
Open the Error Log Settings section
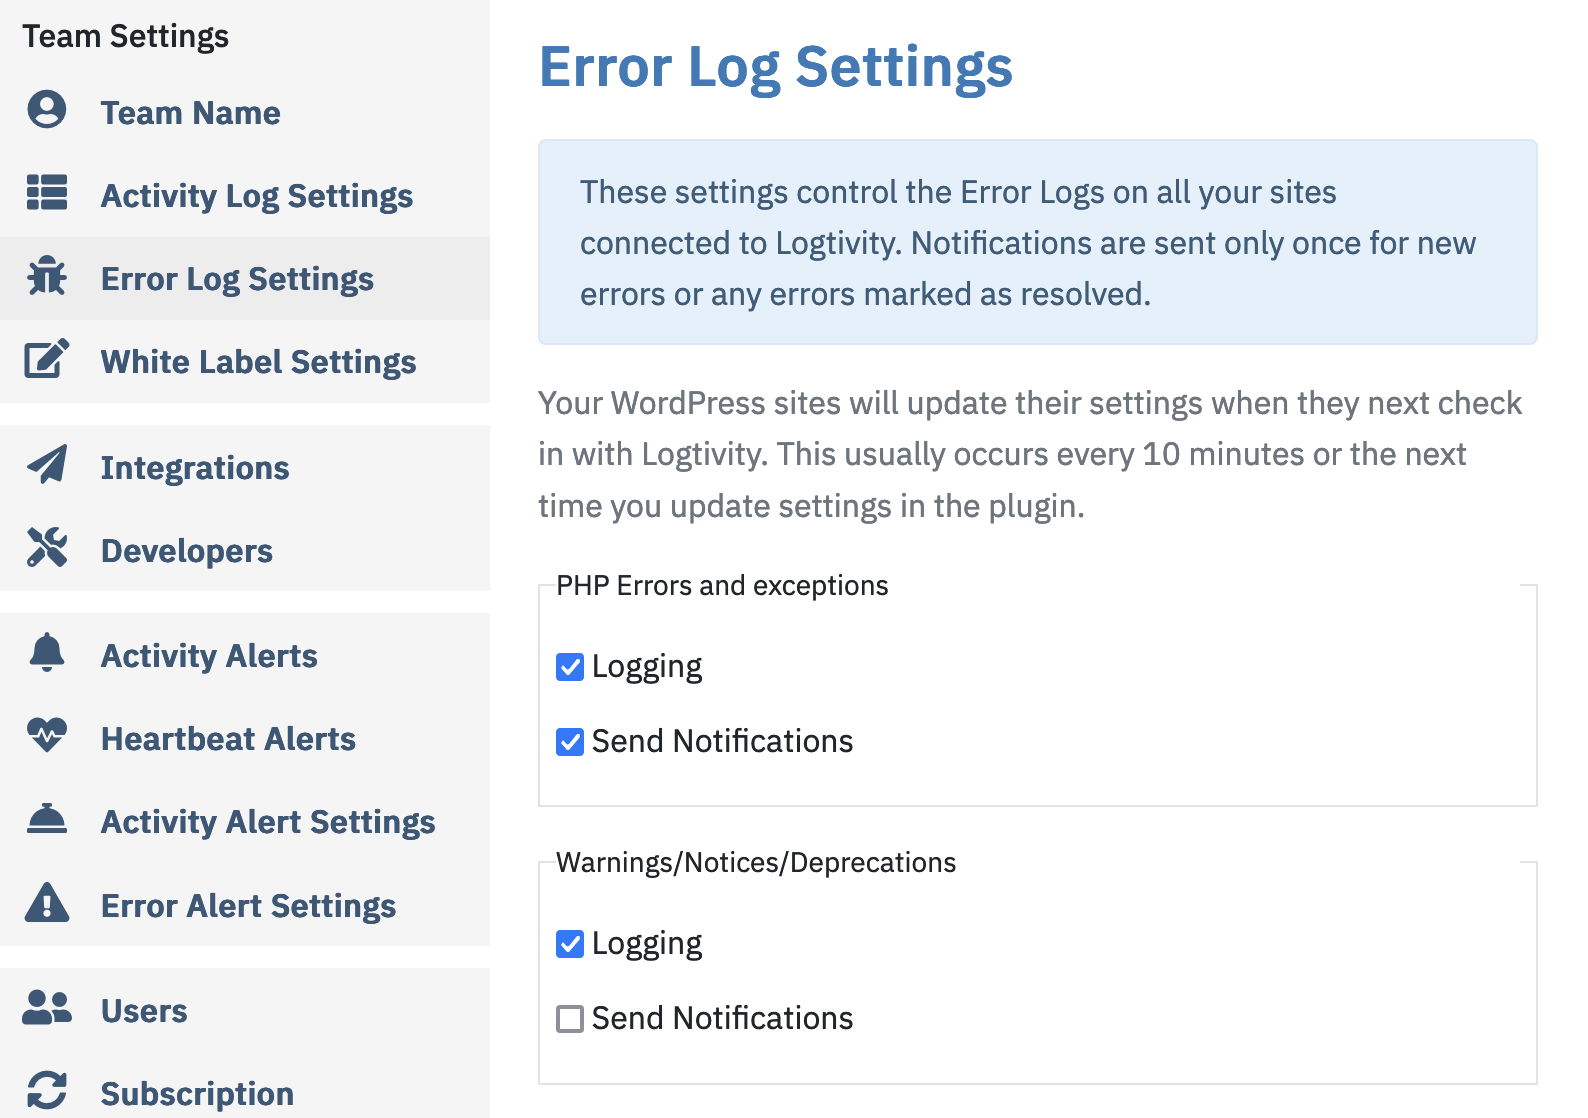tap(238, 278)
